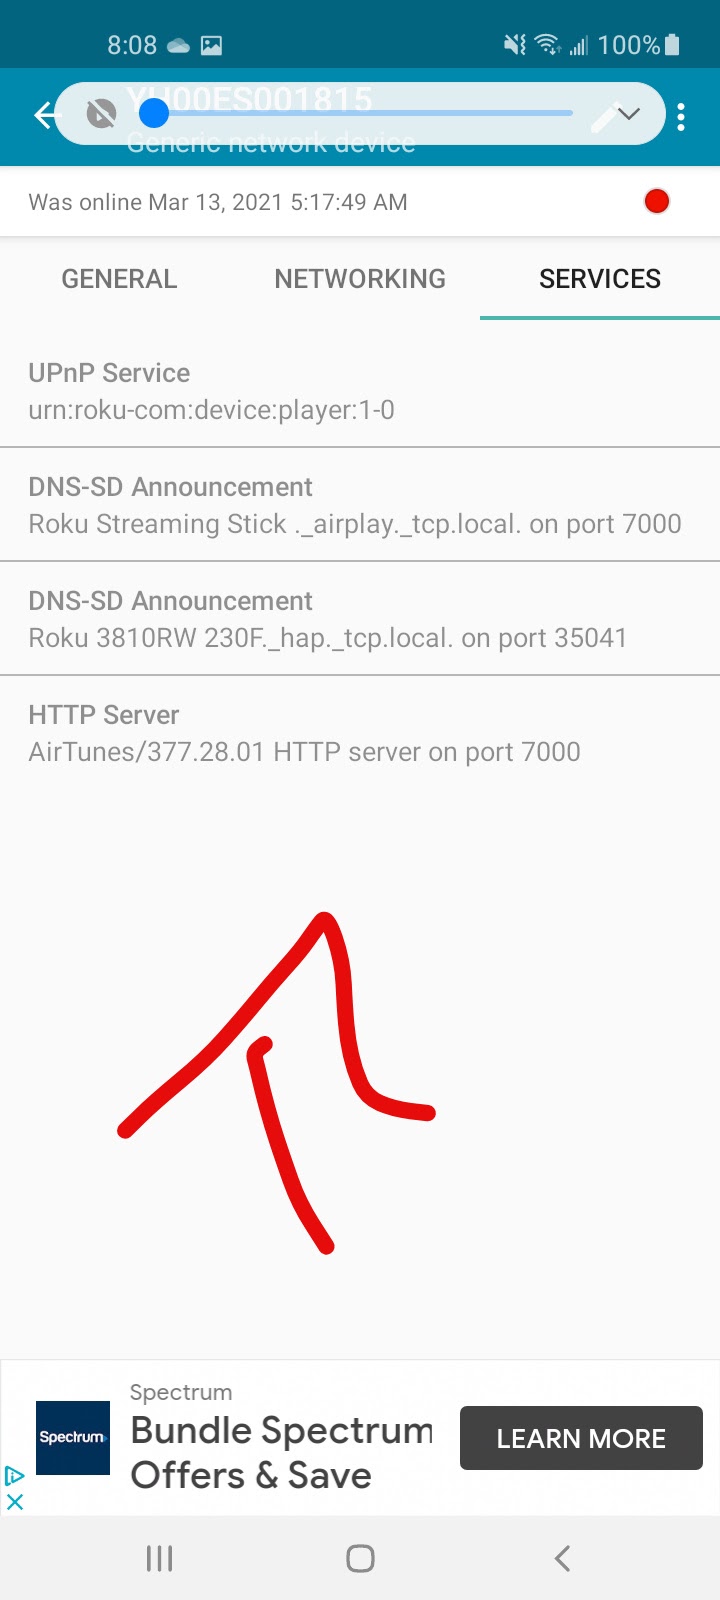The width and height of the screenshot is (720, 1600).
Task: Select the pen tool in overlay bar
Action: (x=604, y=118)
